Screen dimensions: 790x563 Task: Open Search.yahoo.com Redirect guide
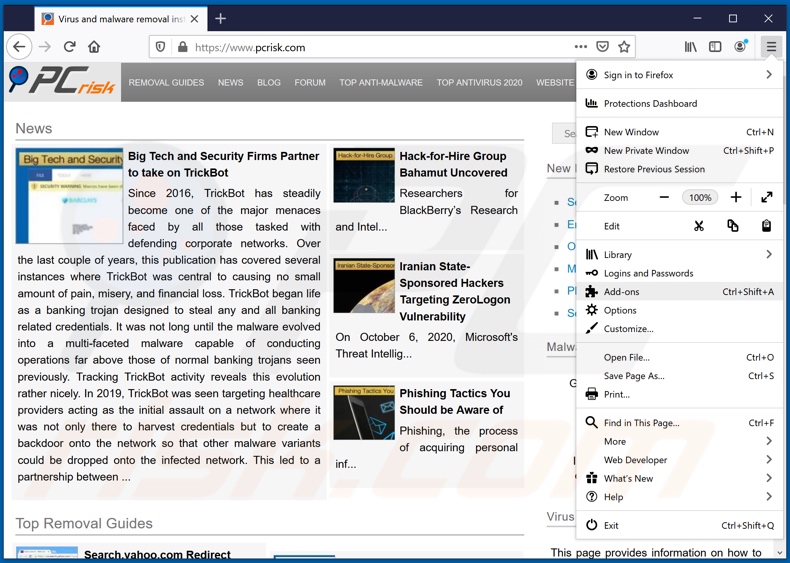[x=157, y=555]
